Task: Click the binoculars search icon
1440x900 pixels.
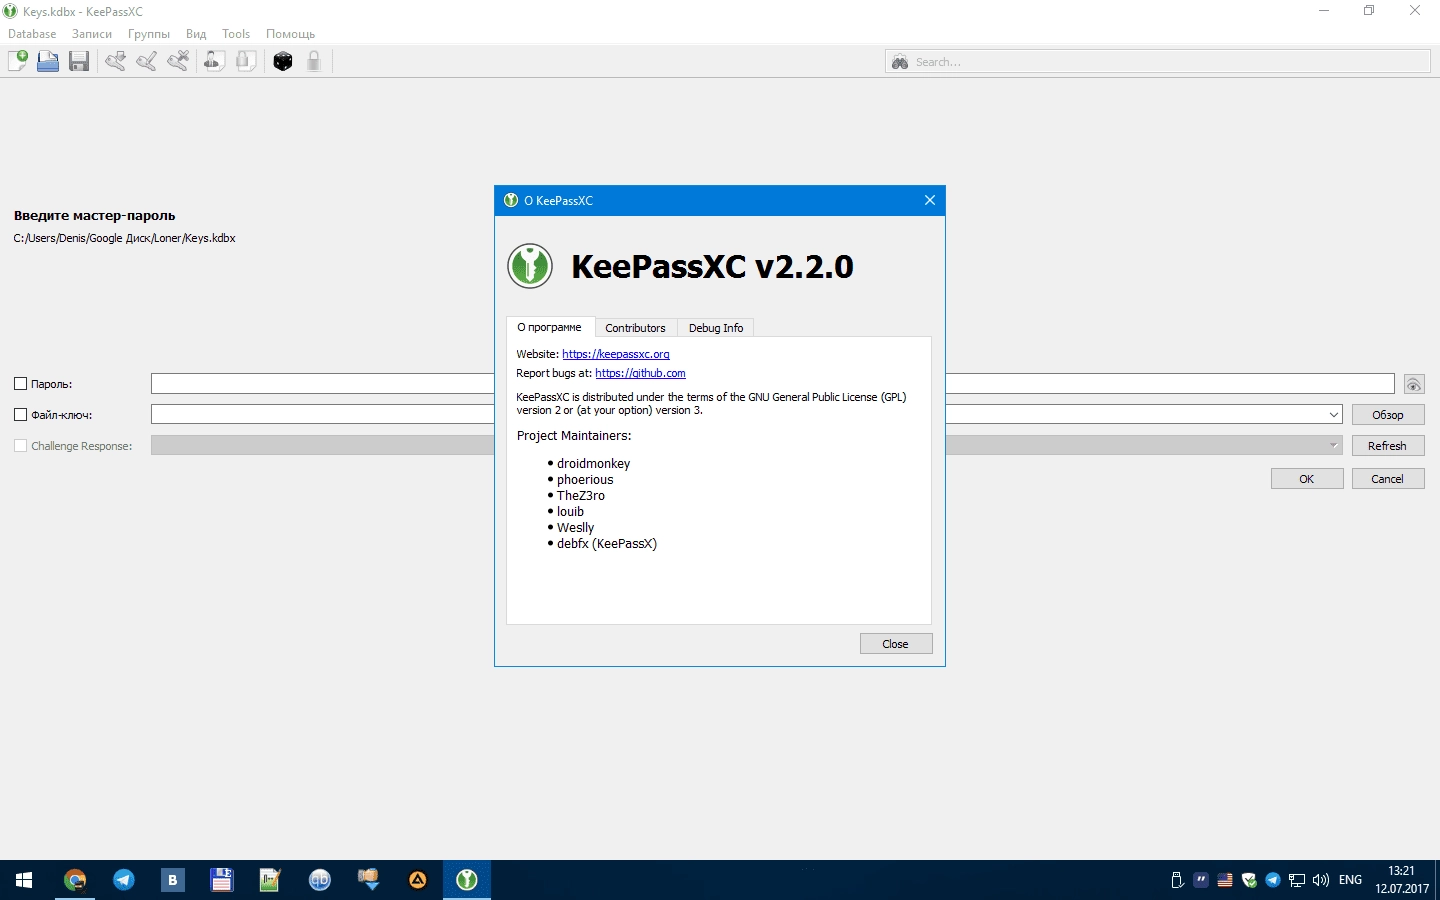Action: coord(900,62)
